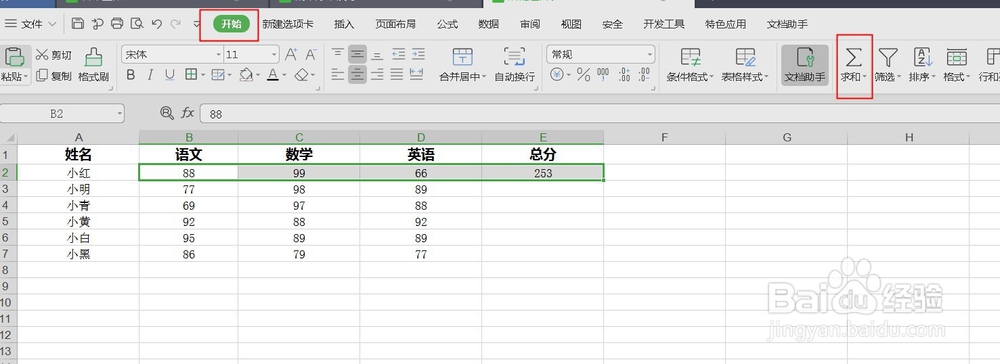Screen dimensions: 1000x364
Task: Click the Undo arrow
Action: pyautogui.click(x=156, y=24)
